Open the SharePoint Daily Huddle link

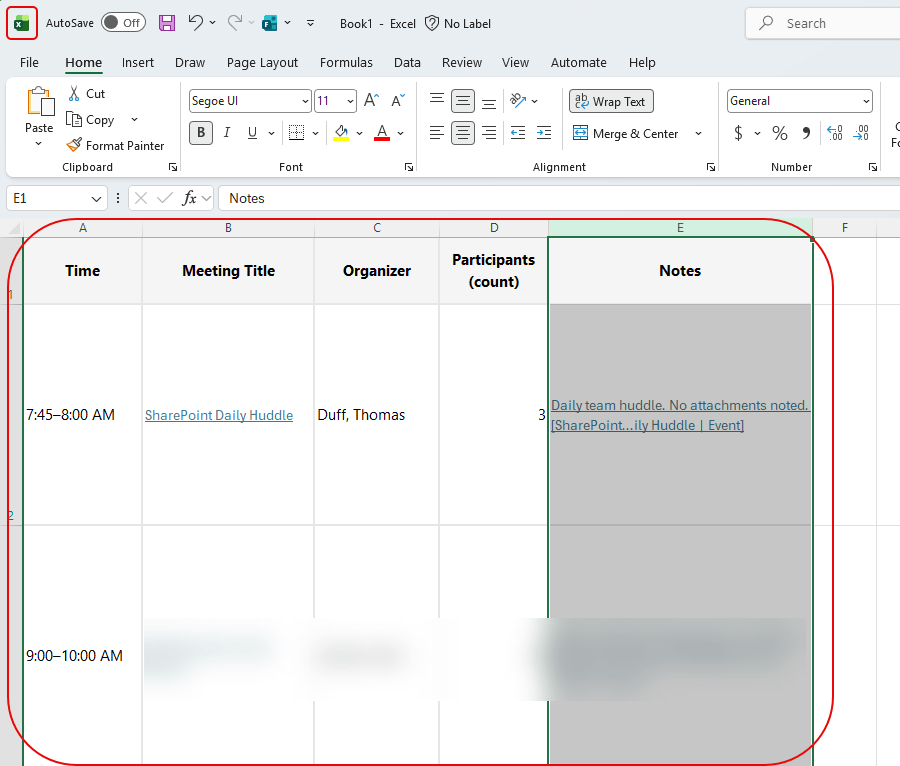(219, 415)
